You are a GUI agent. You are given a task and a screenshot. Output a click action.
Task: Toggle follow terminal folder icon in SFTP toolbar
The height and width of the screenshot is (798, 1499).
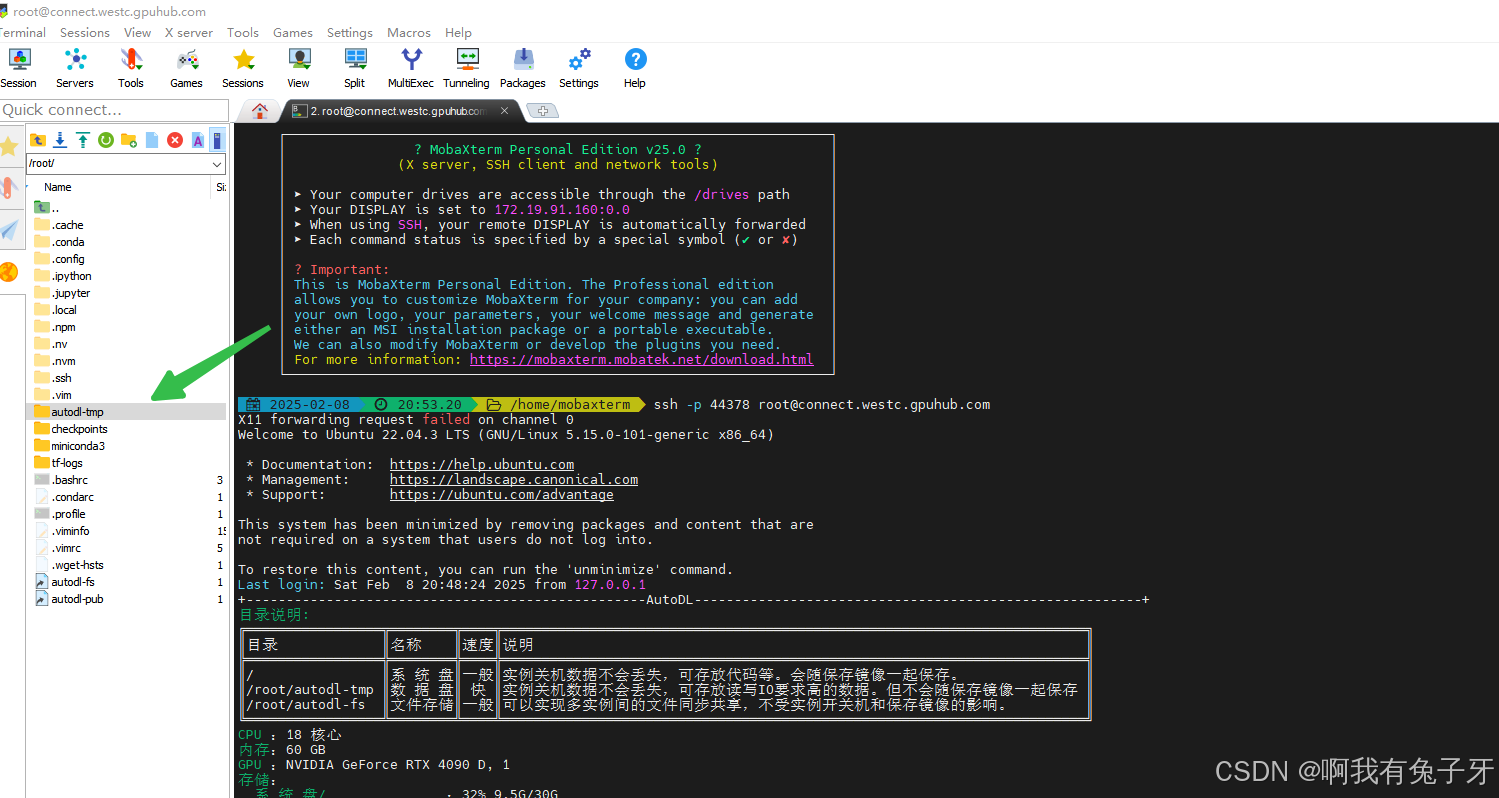(x=217, y=140)
